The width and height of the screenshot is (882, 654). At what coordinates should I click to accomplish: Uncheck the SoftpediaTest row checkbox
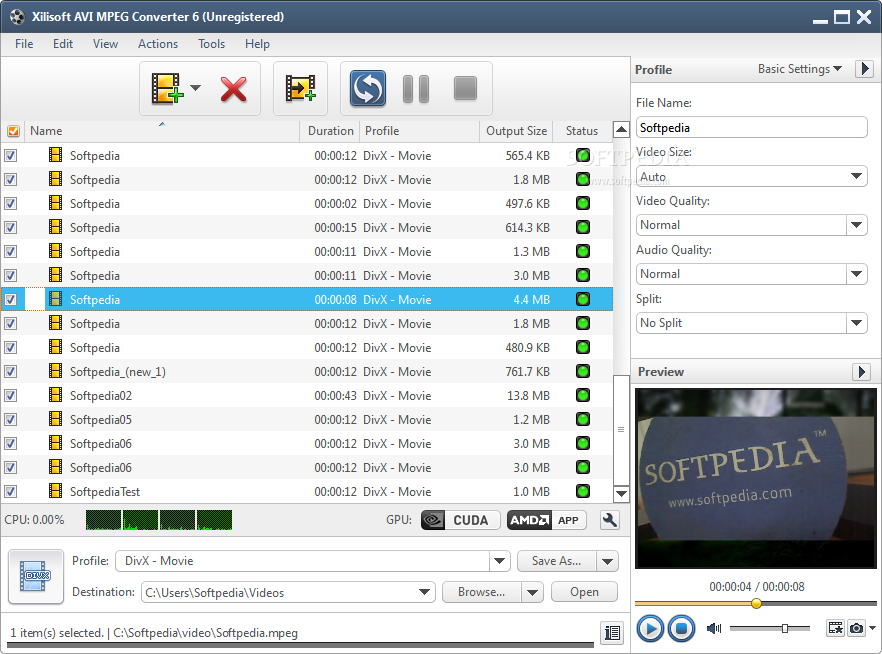point(11,491)
